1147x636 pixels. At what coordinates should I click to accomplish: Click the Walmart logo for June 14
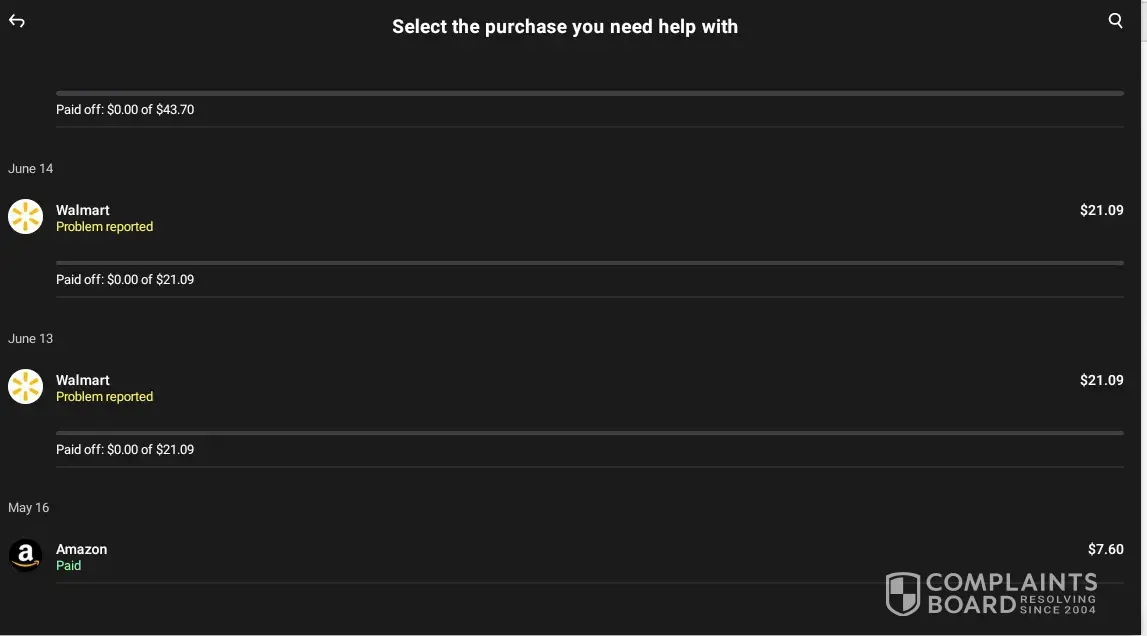25,217
